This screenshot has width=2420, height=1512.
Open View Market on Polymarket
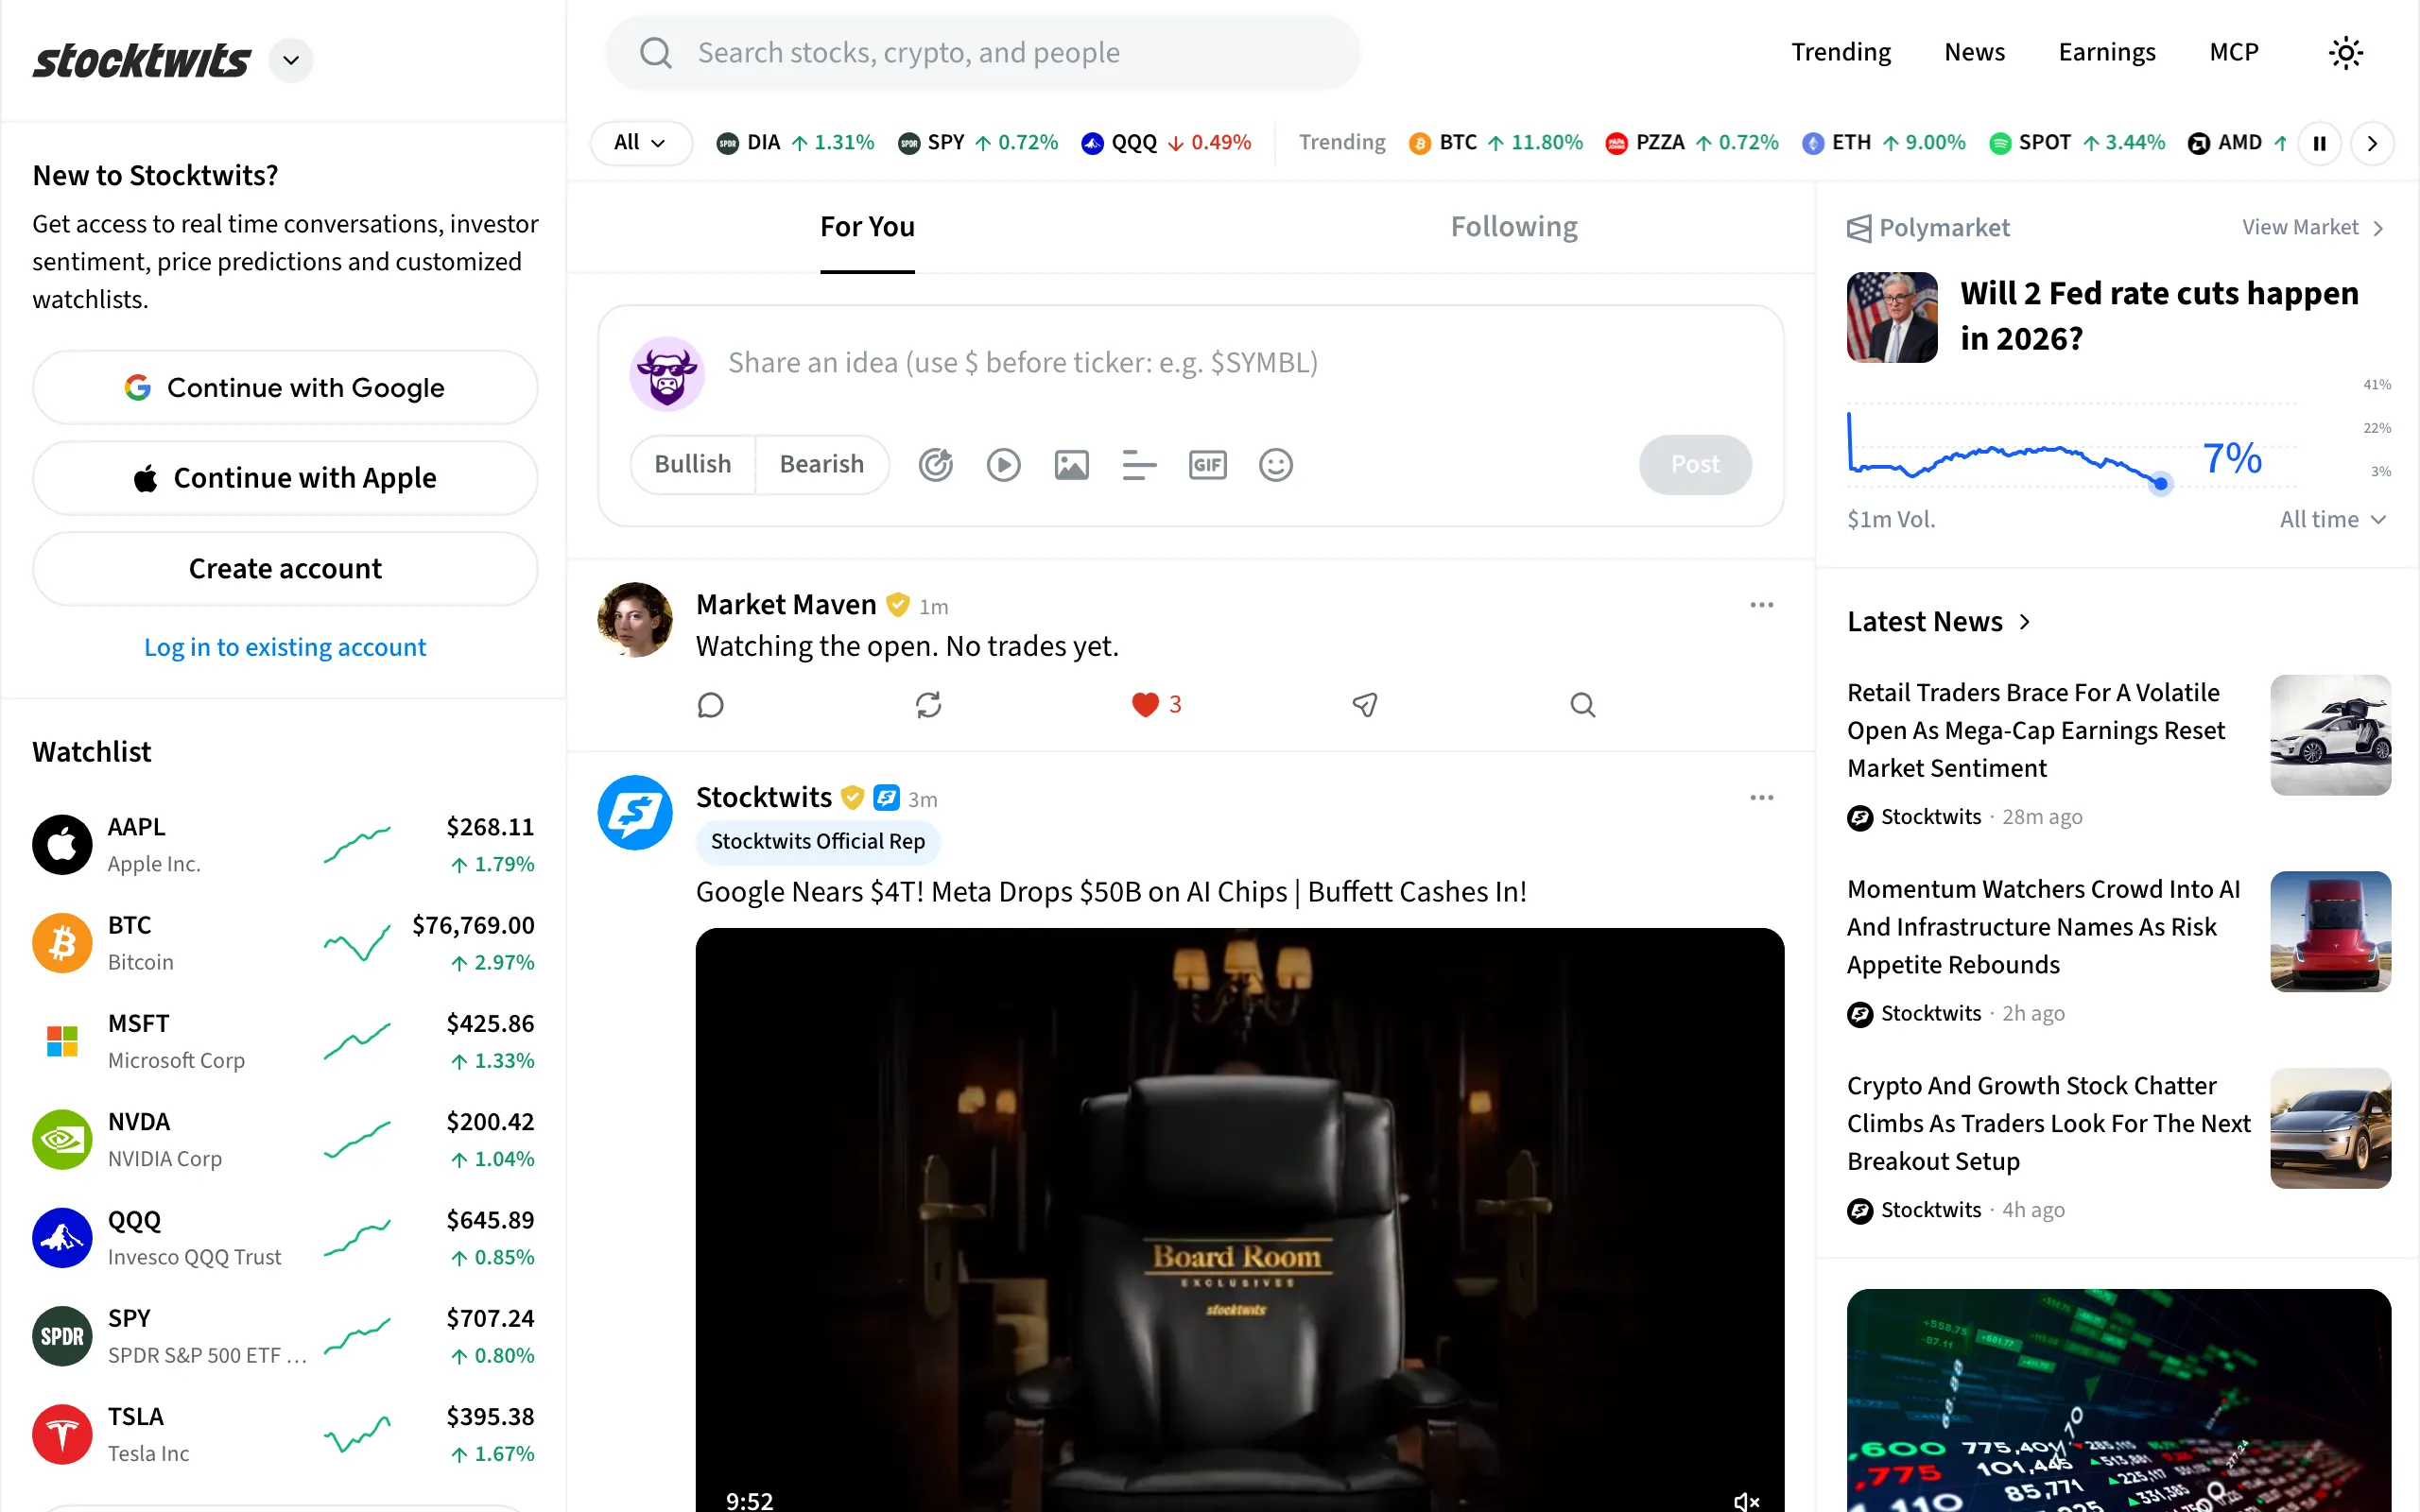2312,228
